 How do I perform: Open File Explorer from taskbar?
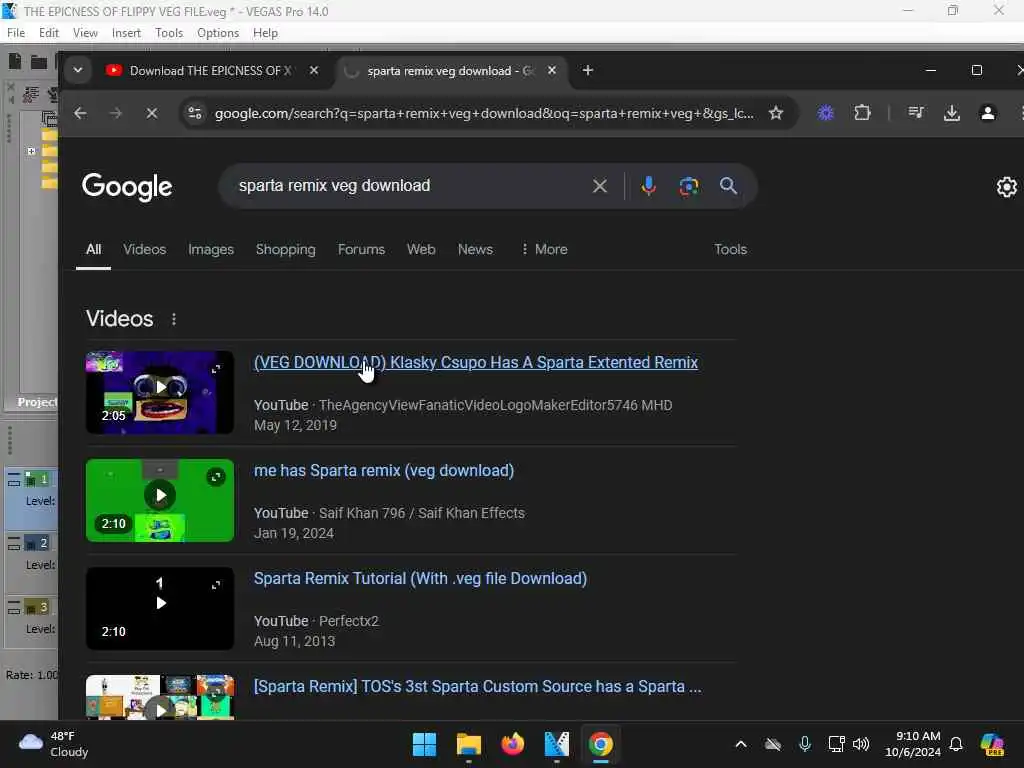coord(469,744)
